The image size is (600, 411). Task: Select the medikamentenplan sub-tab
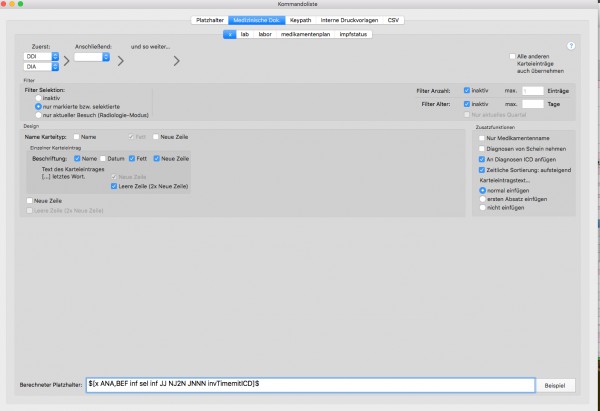click(305, 34)
